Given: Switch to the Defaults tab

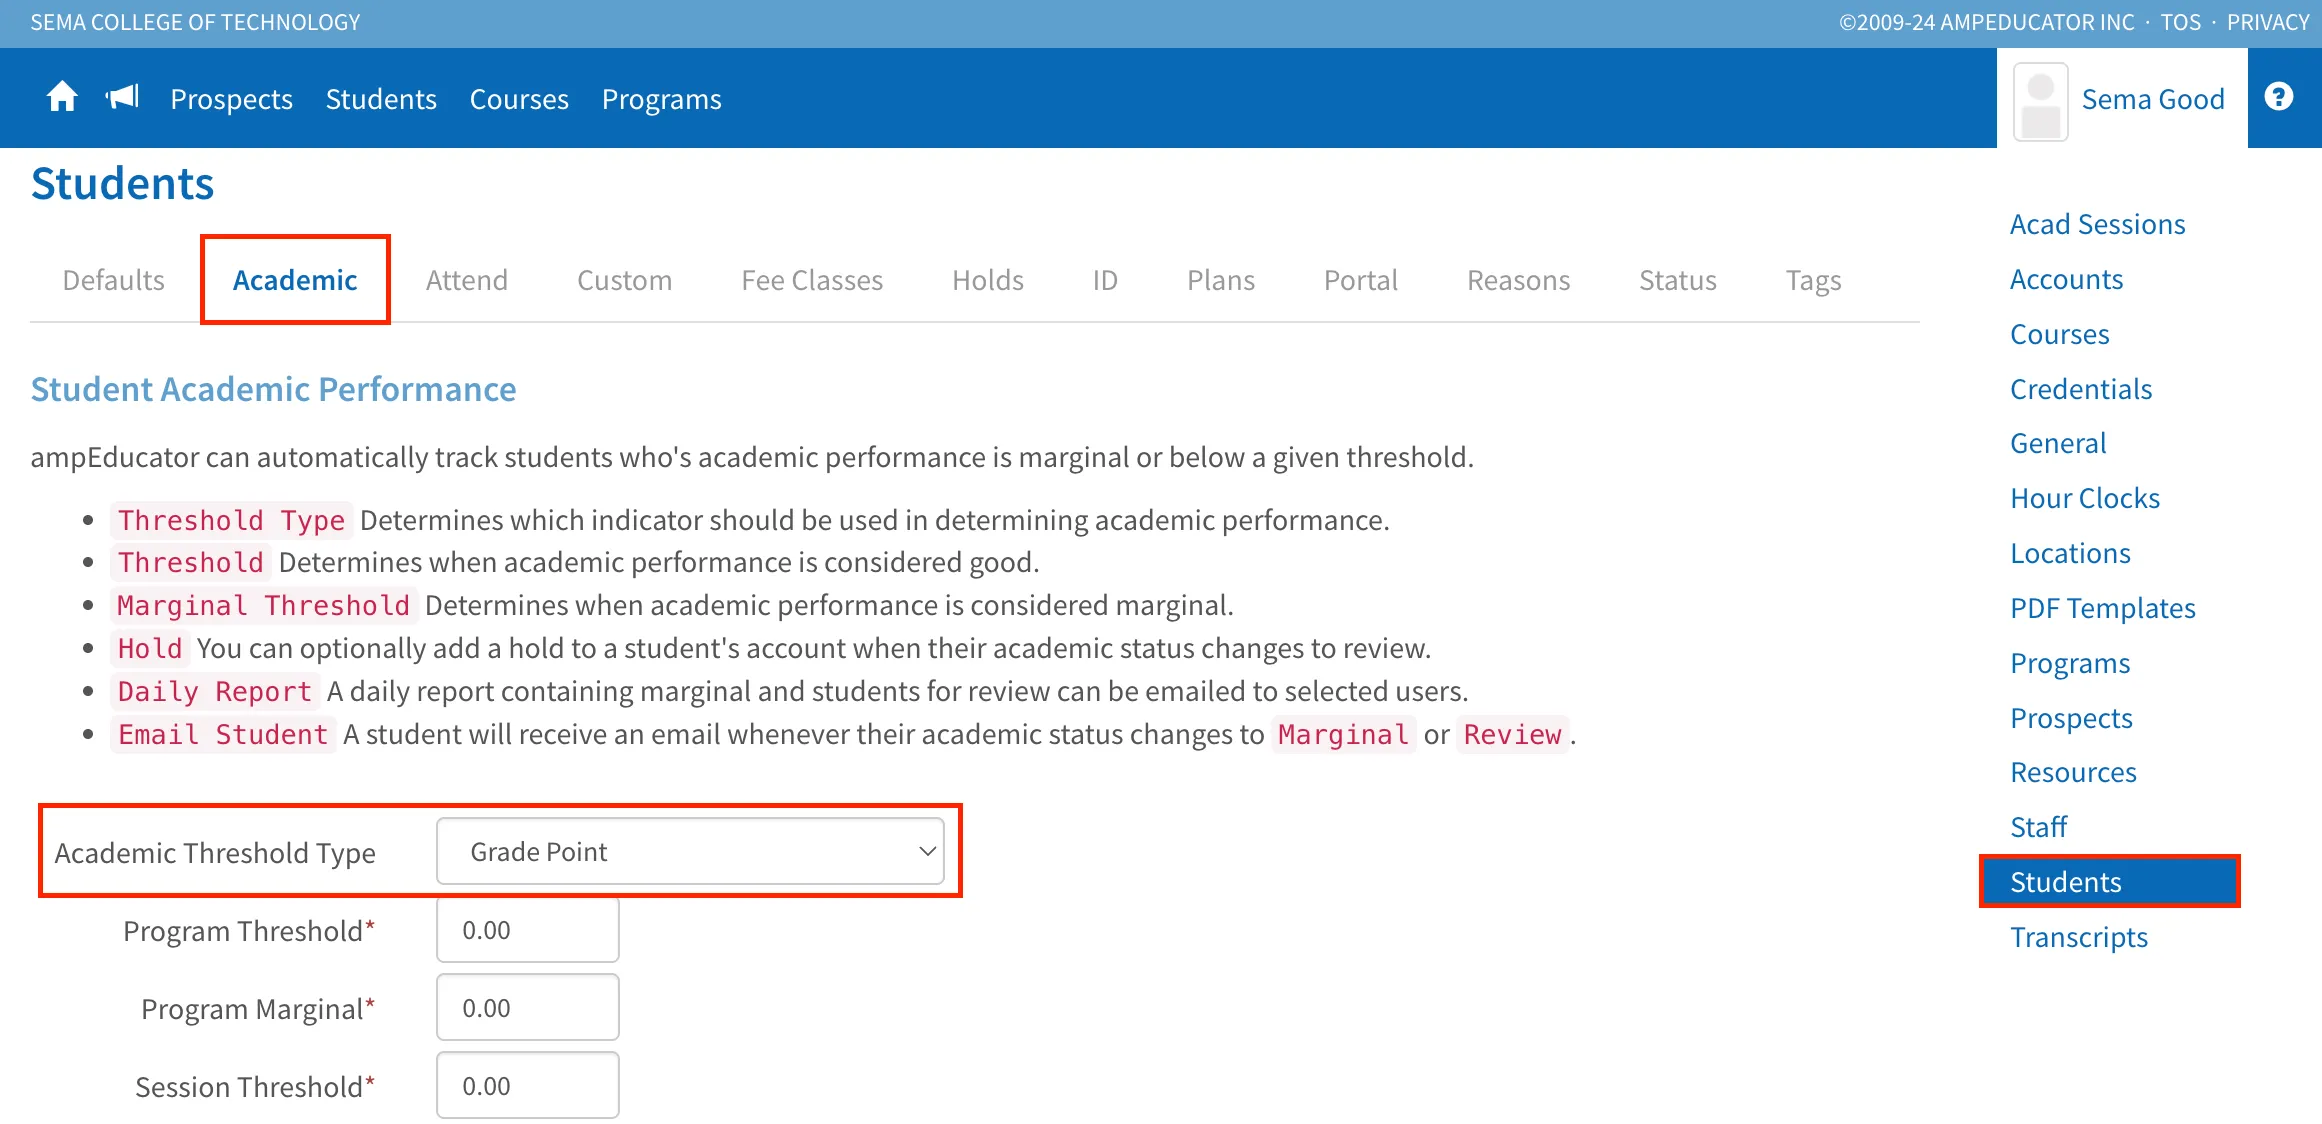Looking at the screenshot, I should (x=114, y=280).
